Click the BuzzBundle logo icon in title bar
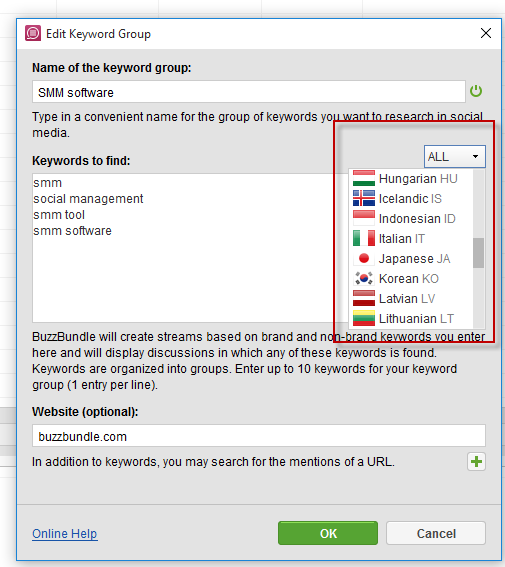Image resolution: width=505 pixels, height=567 pixels. pyautogui.click(x=33, y=33)
